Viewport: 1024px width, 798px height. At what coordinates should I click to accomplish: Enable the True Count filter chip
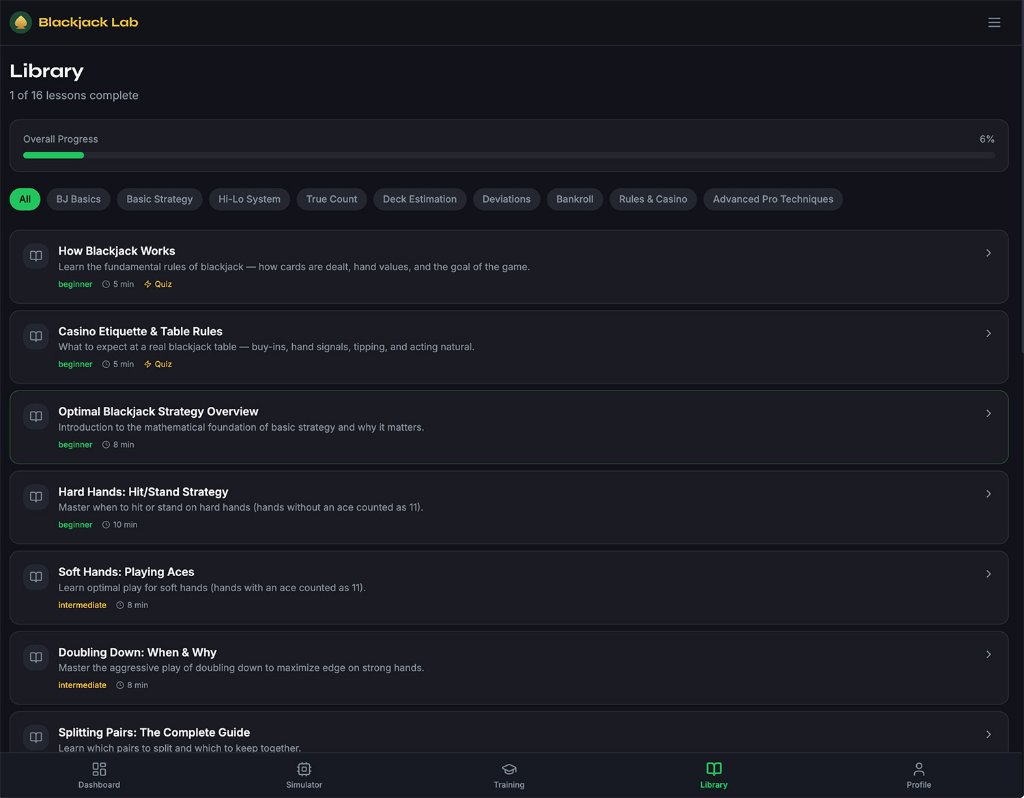[x=331, y=199]
